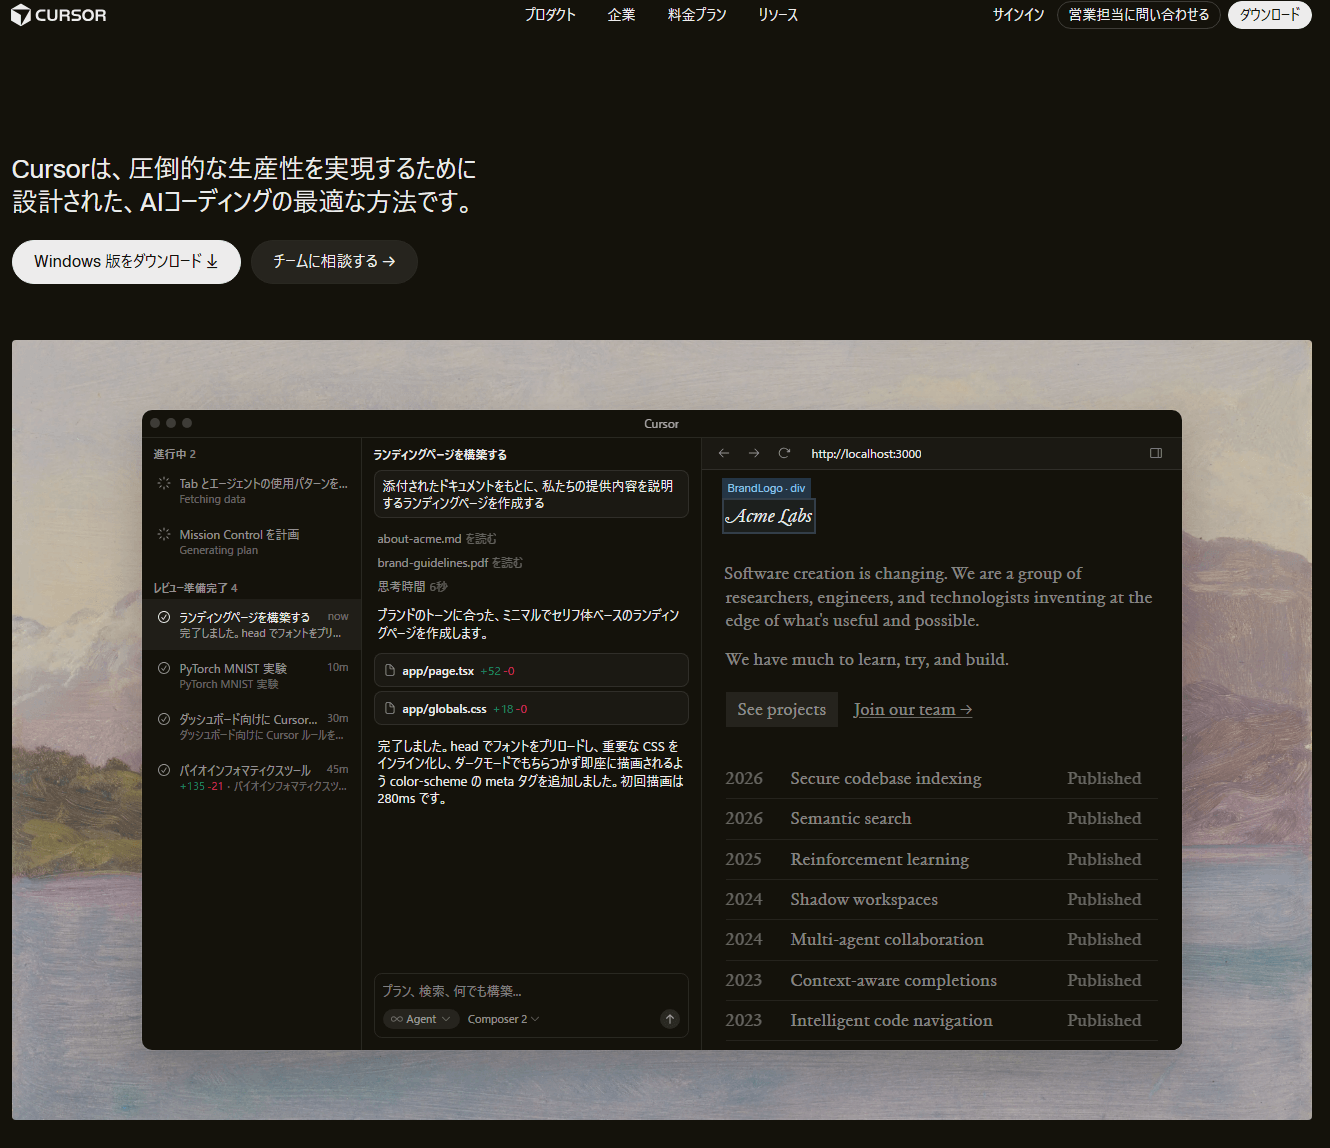This screenshot has height=1148, width=1330.
Task: Click the prompt input field
Action: [520, 991]
